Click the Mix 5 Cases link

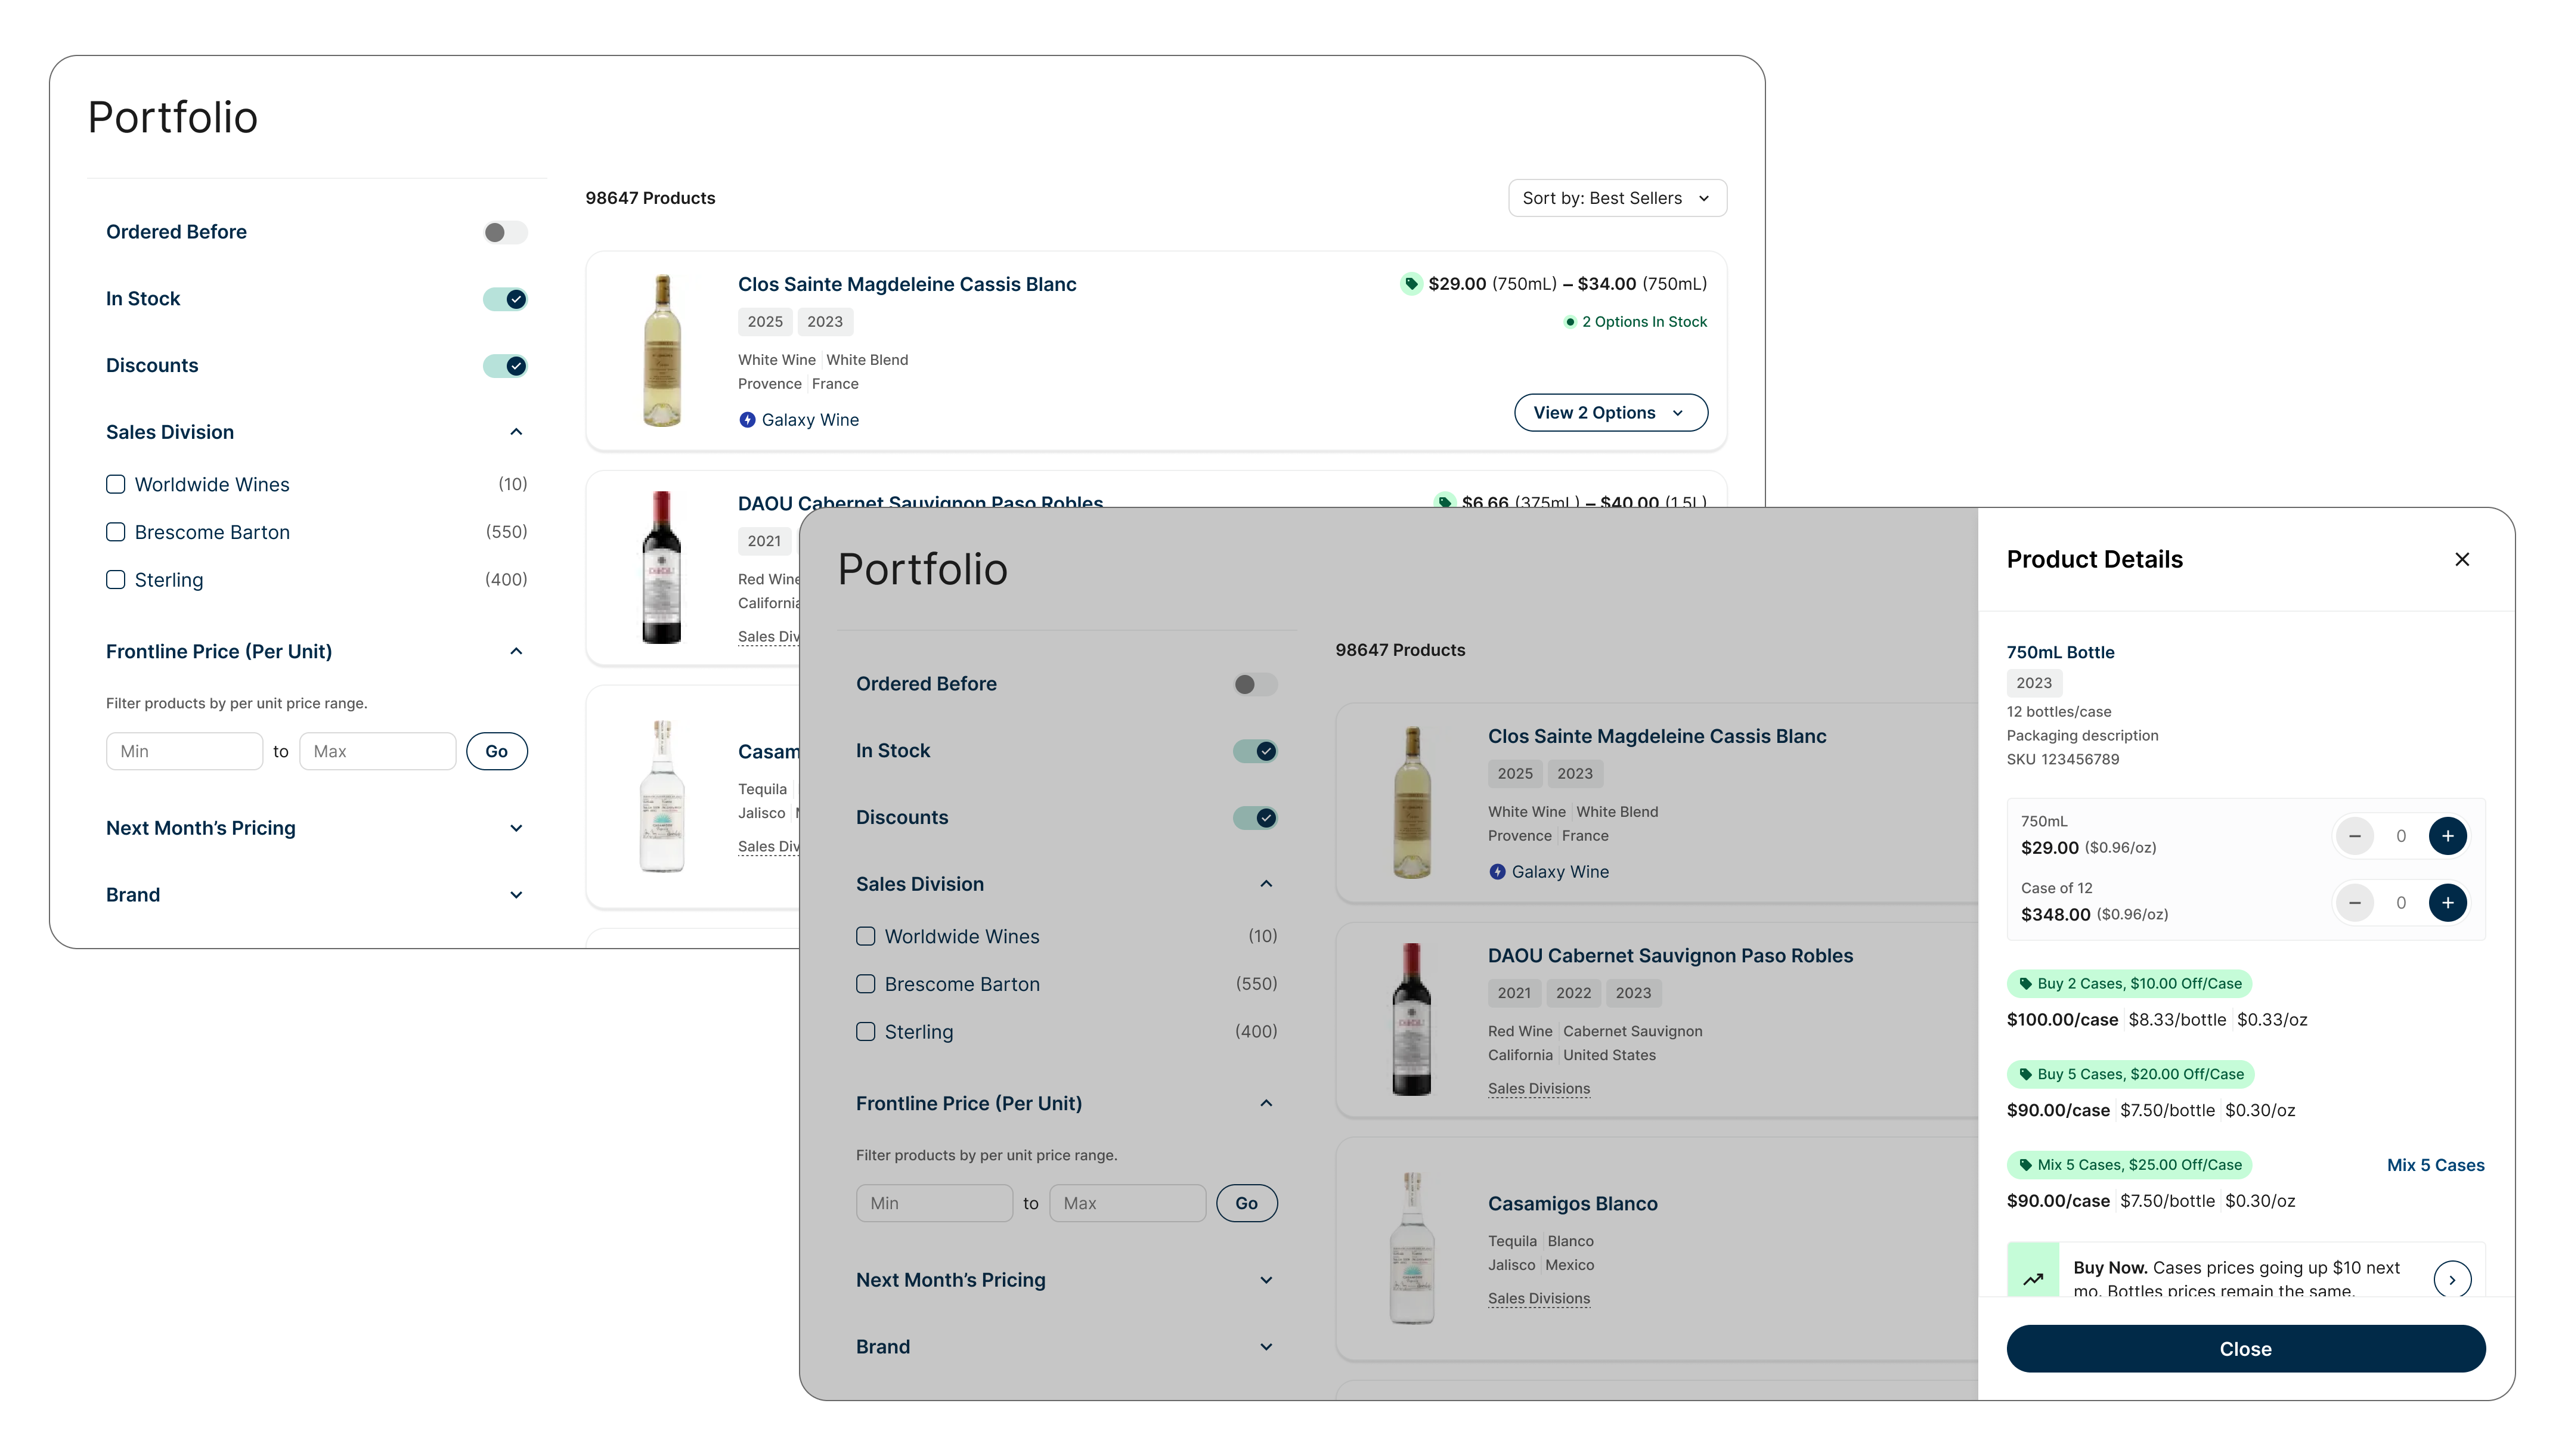[x=2435, y=1165]
